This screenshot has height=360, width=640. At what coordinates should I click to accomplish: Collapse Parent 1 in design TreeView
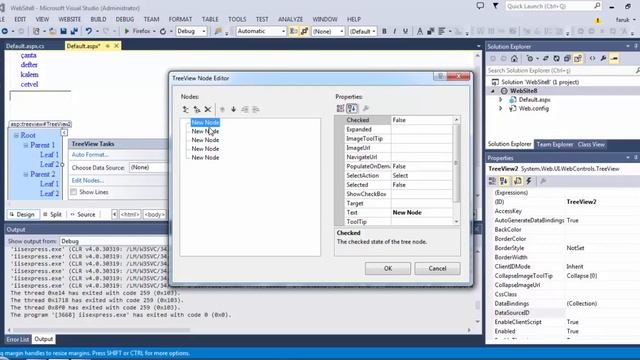[x=26, y=145]
